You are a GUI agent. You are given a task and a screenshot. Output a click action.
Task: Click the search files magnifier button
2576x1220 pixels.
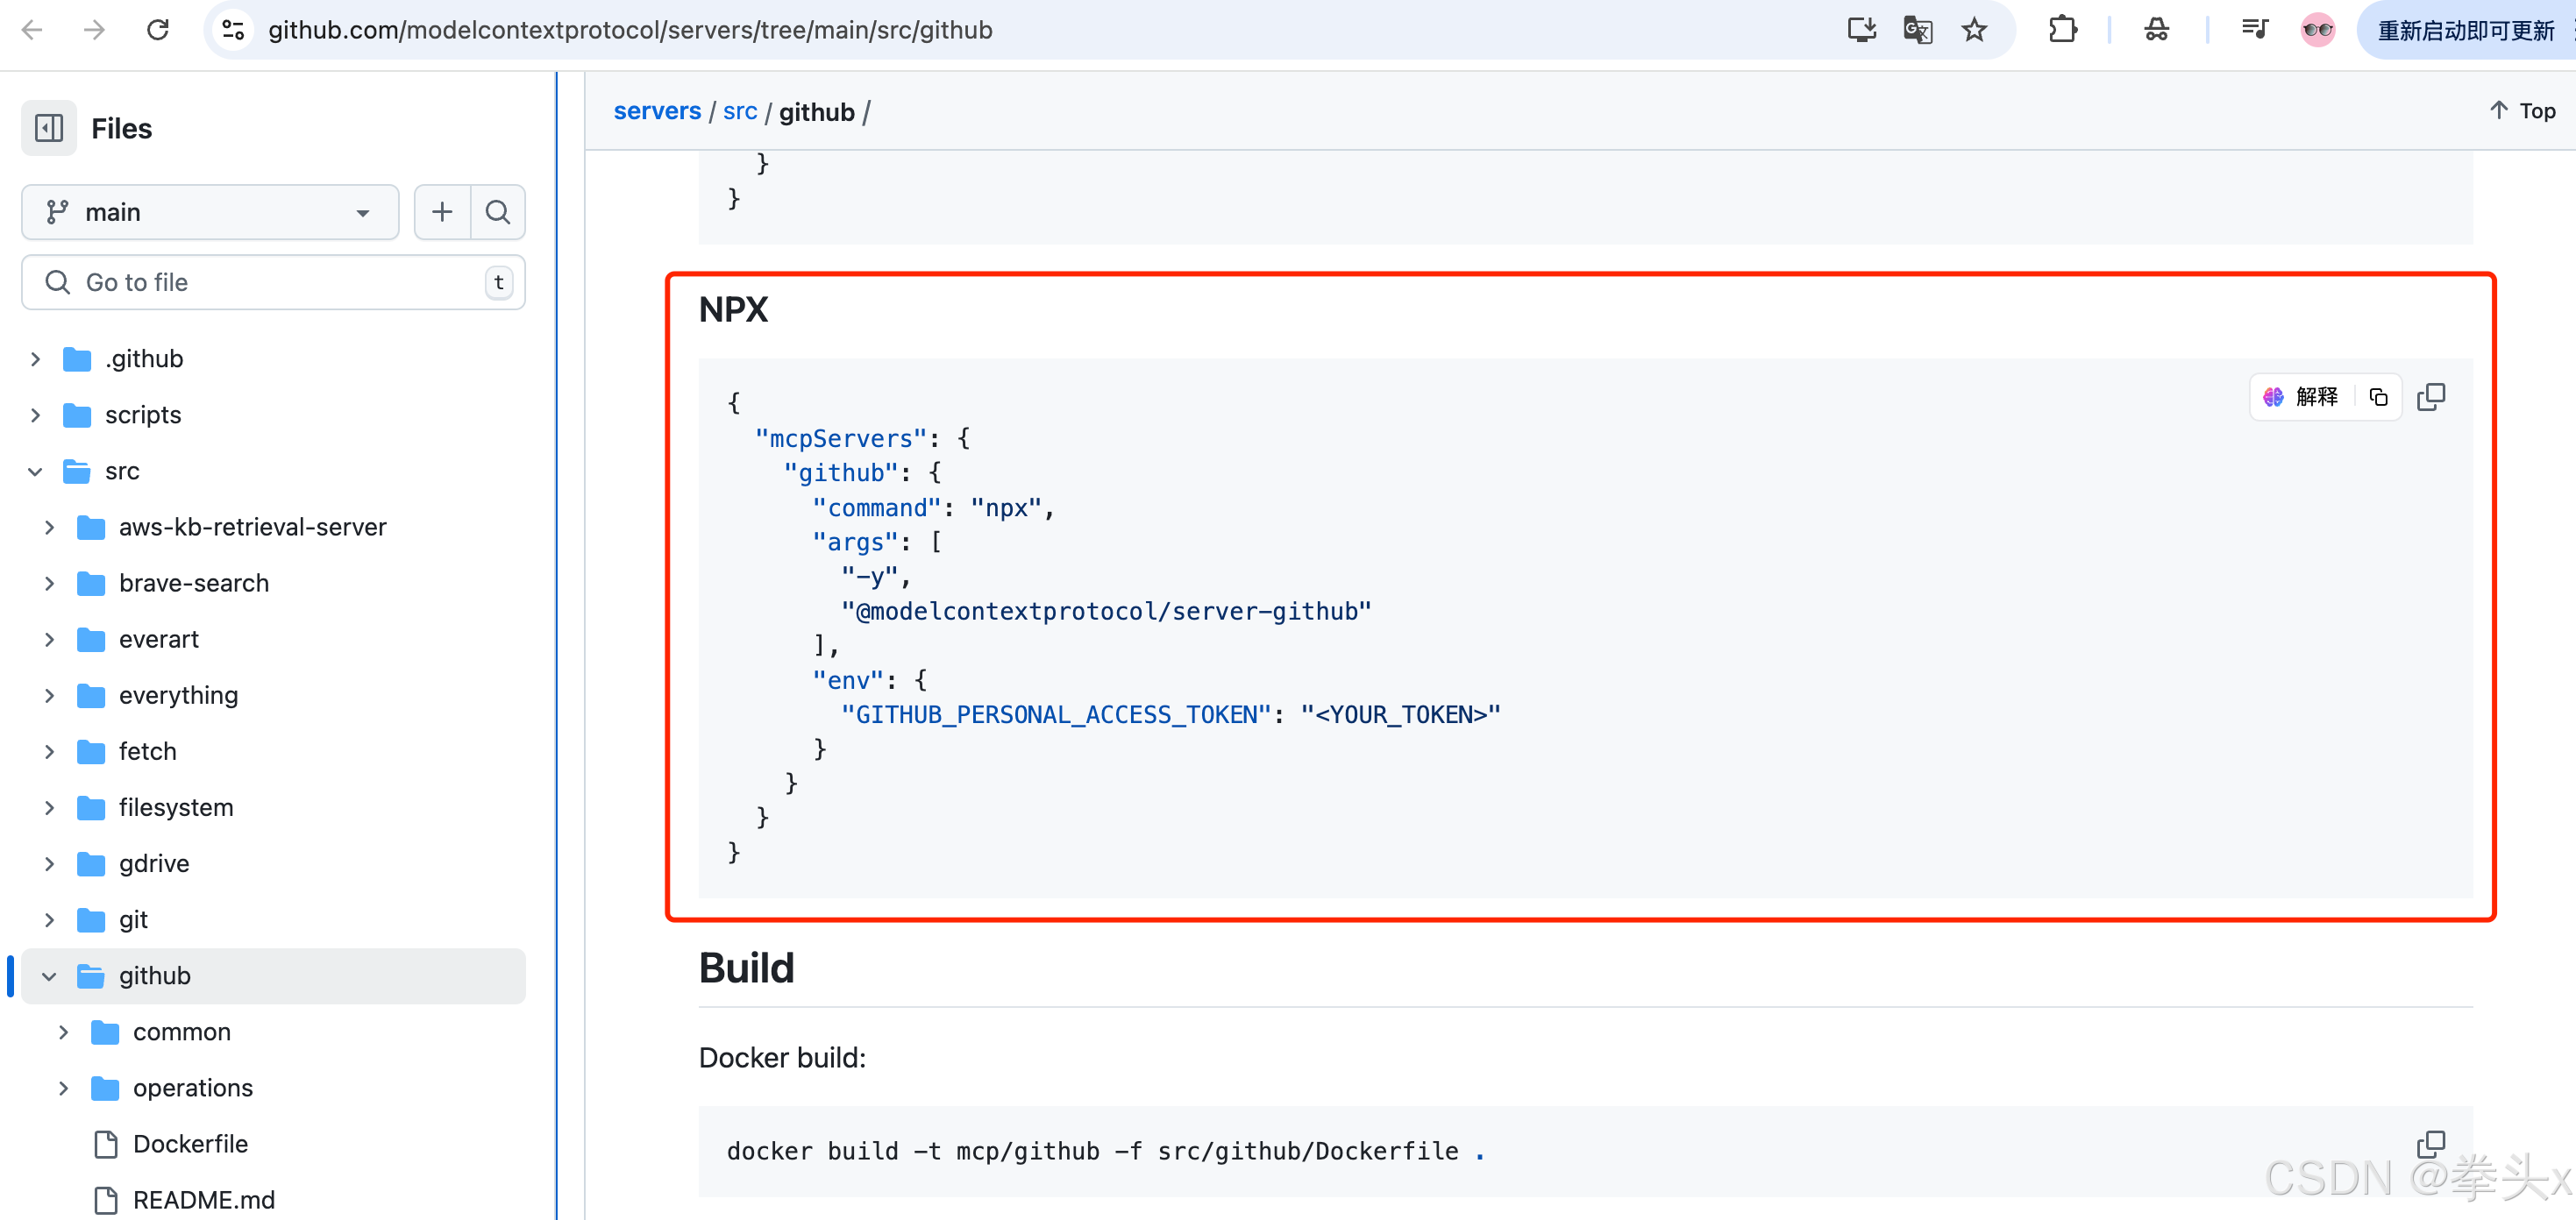pos(497,212)
